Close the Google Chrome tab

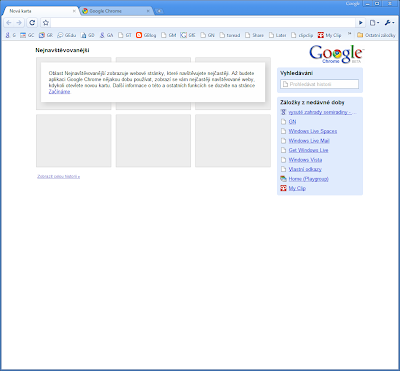(x=148, y=11)
